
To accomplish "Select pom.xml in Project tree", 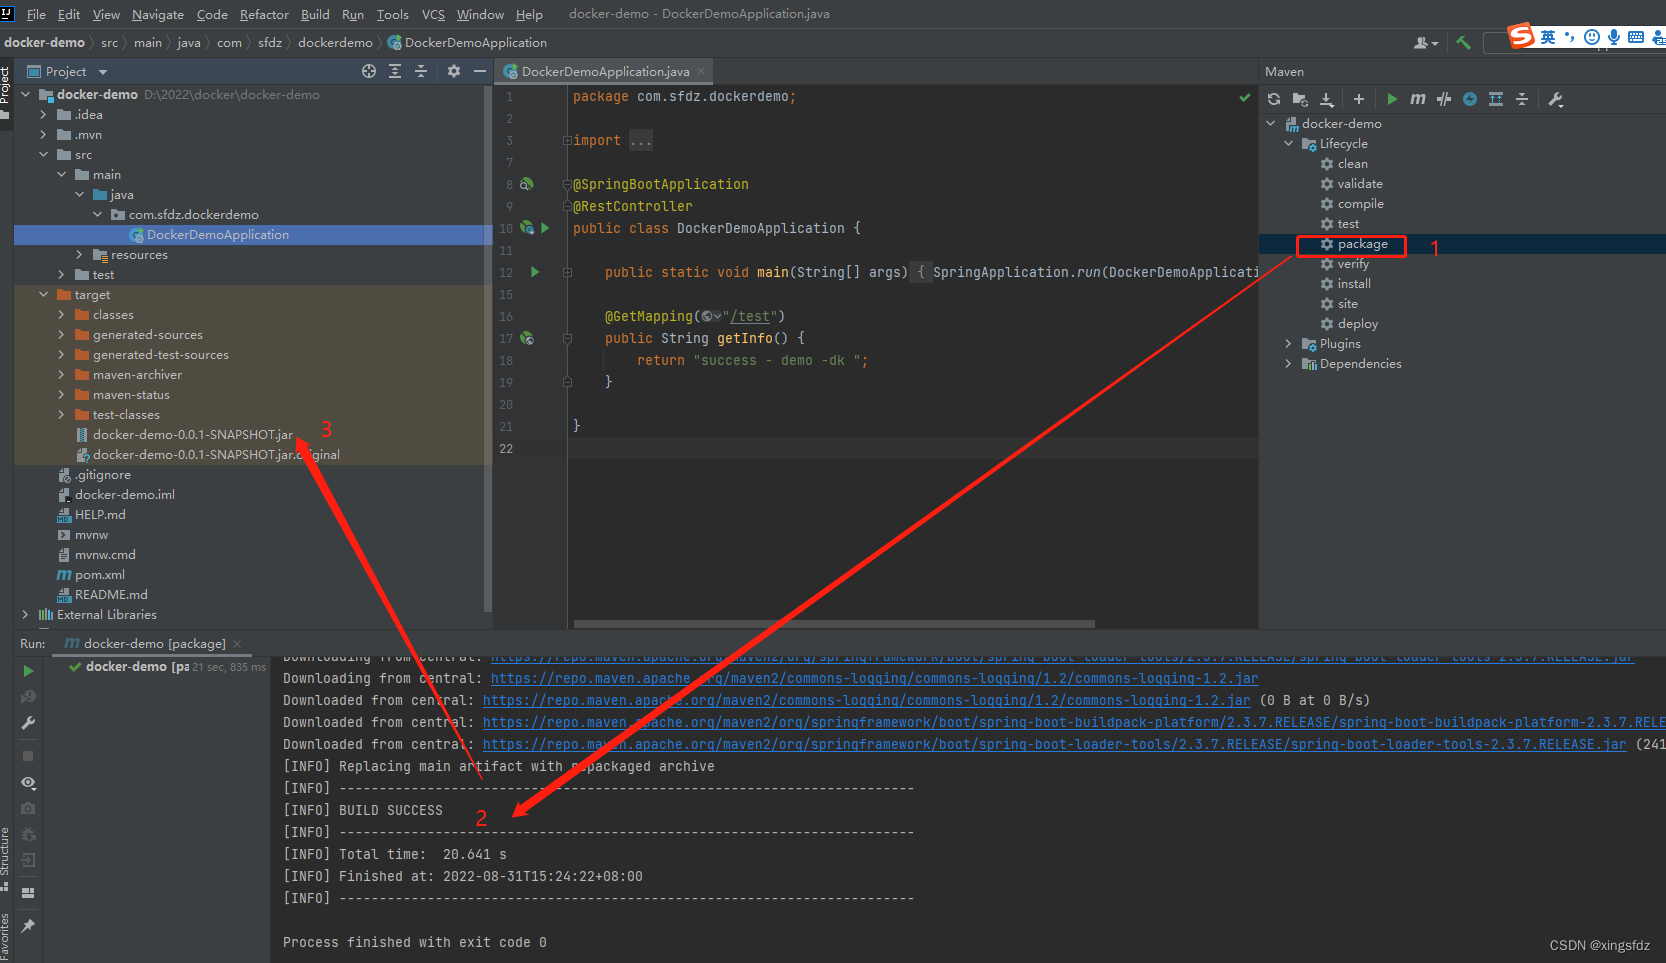I will (x=99, y=575).
